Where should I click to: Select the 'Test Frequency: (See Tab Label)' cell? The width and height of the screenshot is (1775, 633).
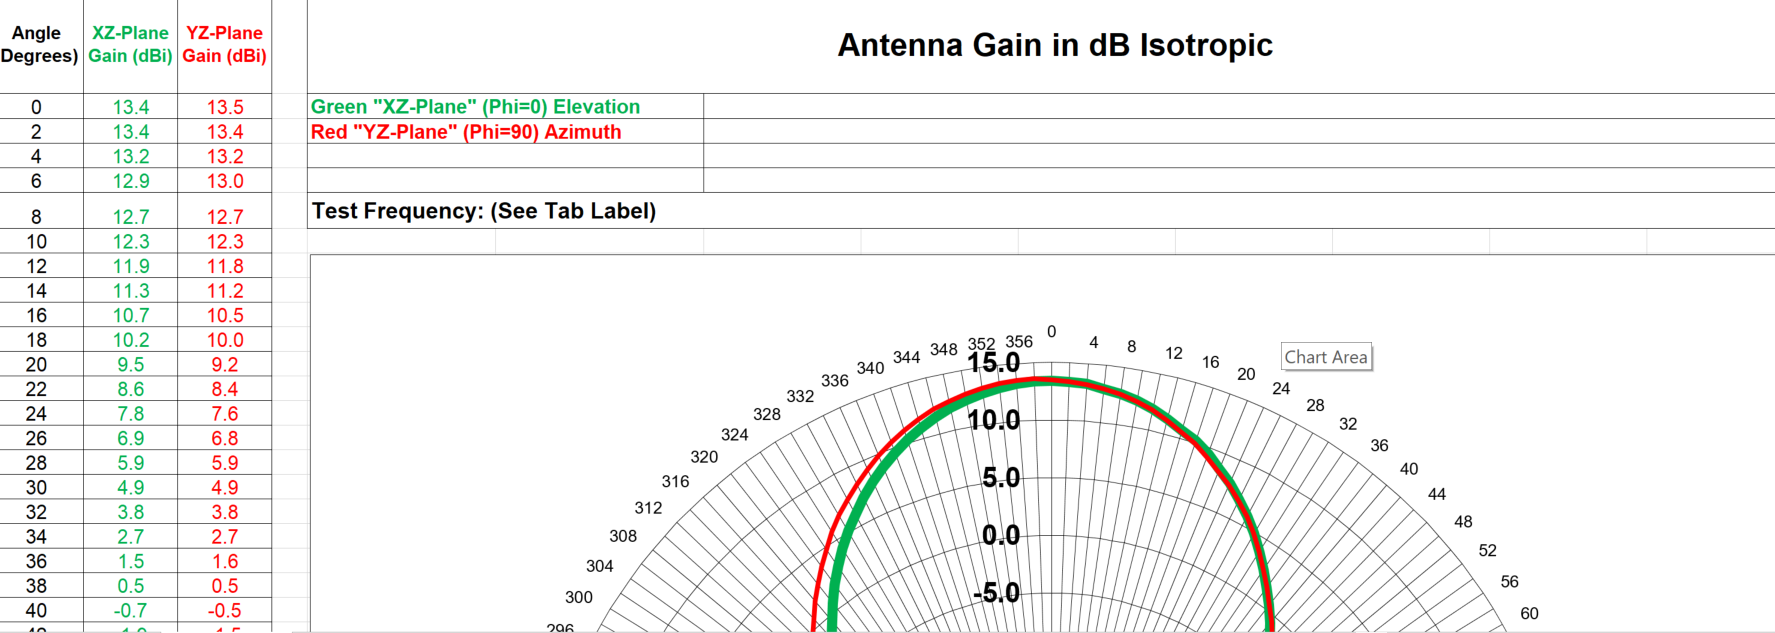pos(1041,211)
